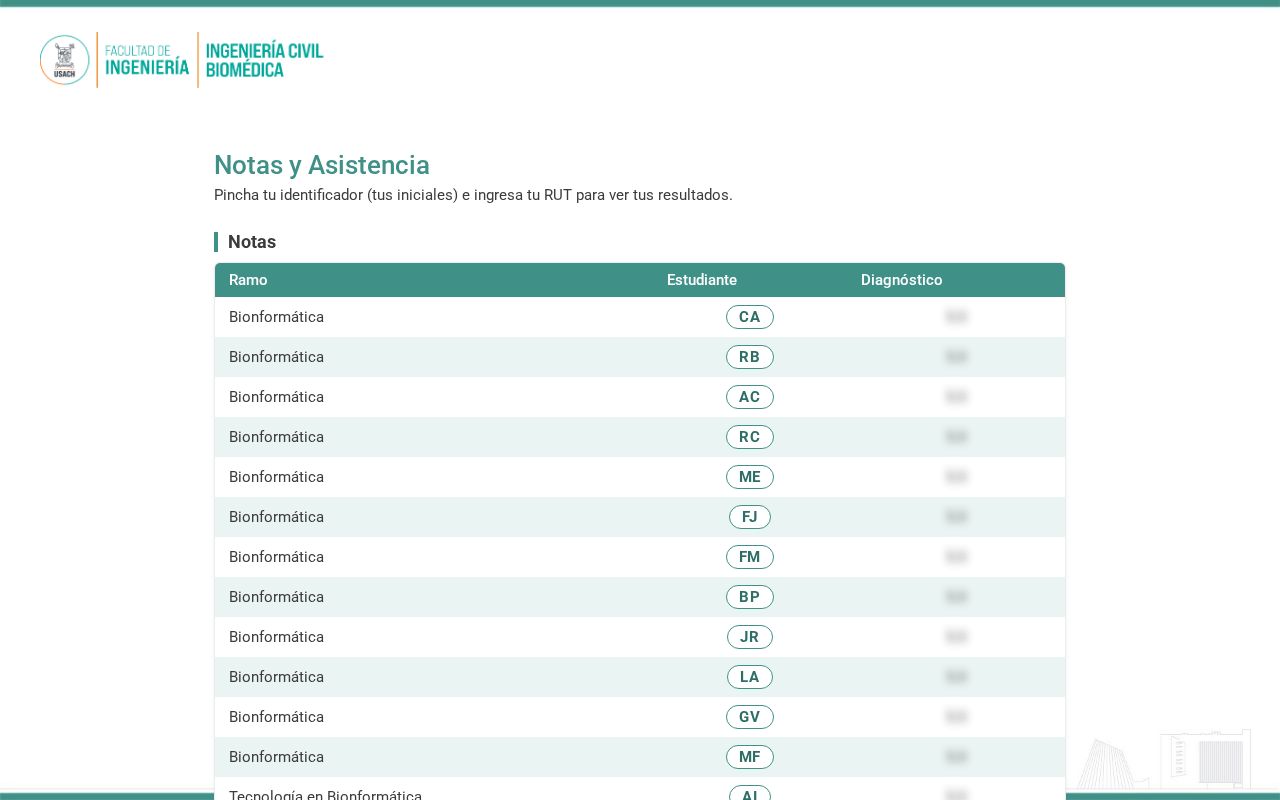Viewport: 1280px width, 800px height.
Task: Click the Ramo column header
Action: pyautogui.click(x=248, y=280)
